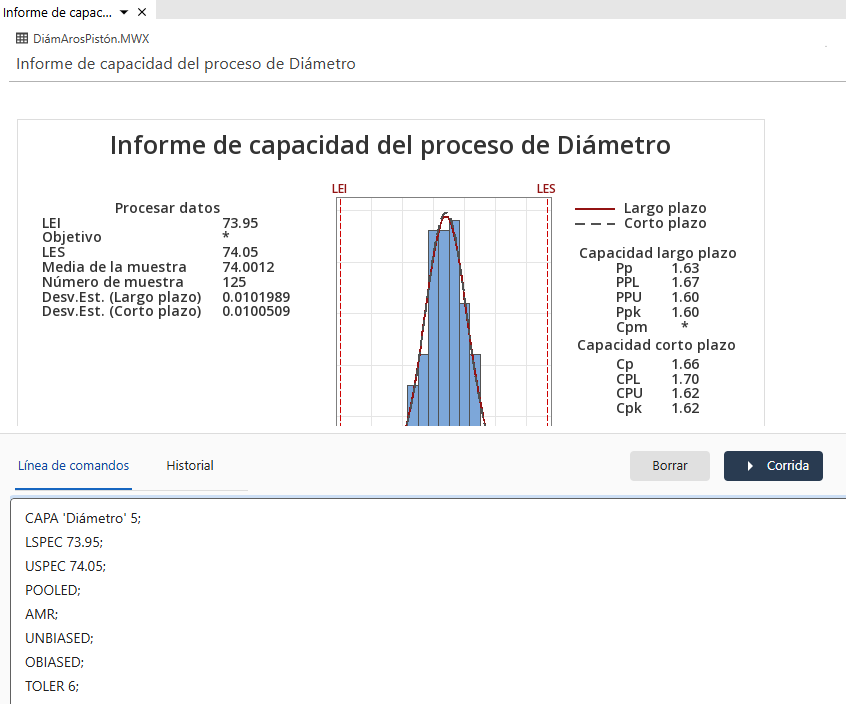Click the TOLER 6 command line
Viewport: 846px width, 704px height.
point(50,686)
